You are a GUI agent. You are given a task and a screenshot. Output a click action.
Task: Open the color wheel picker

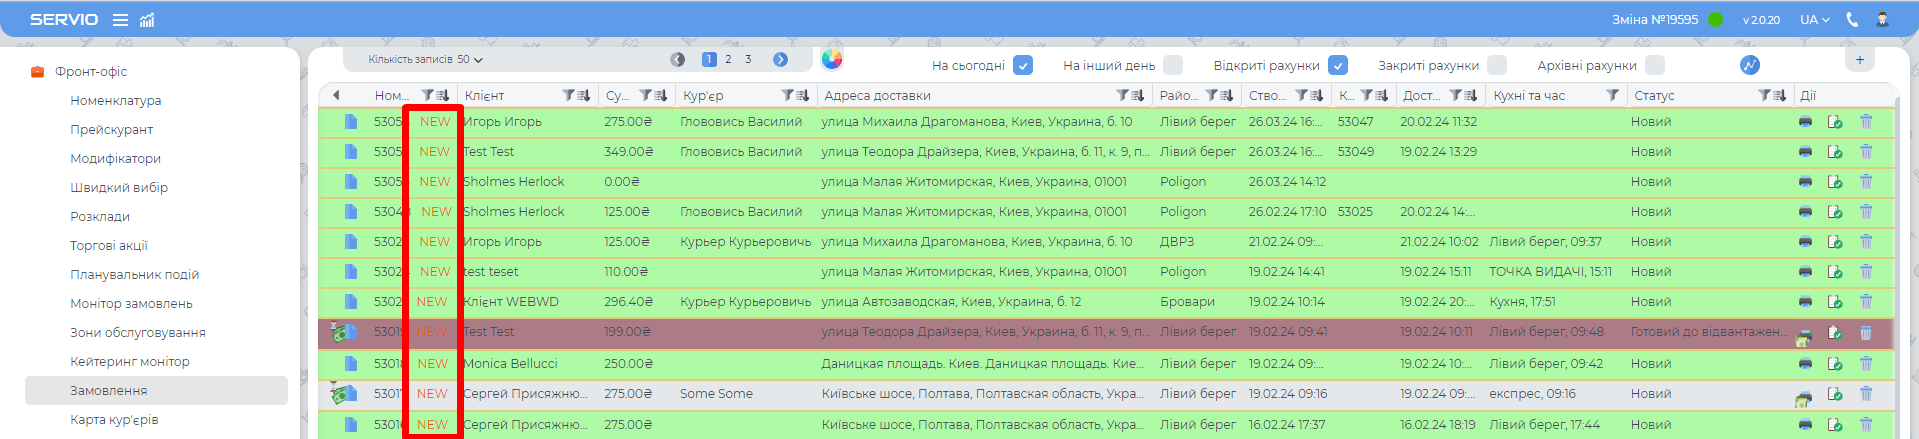pyautogui.click(x=832, y=59)
